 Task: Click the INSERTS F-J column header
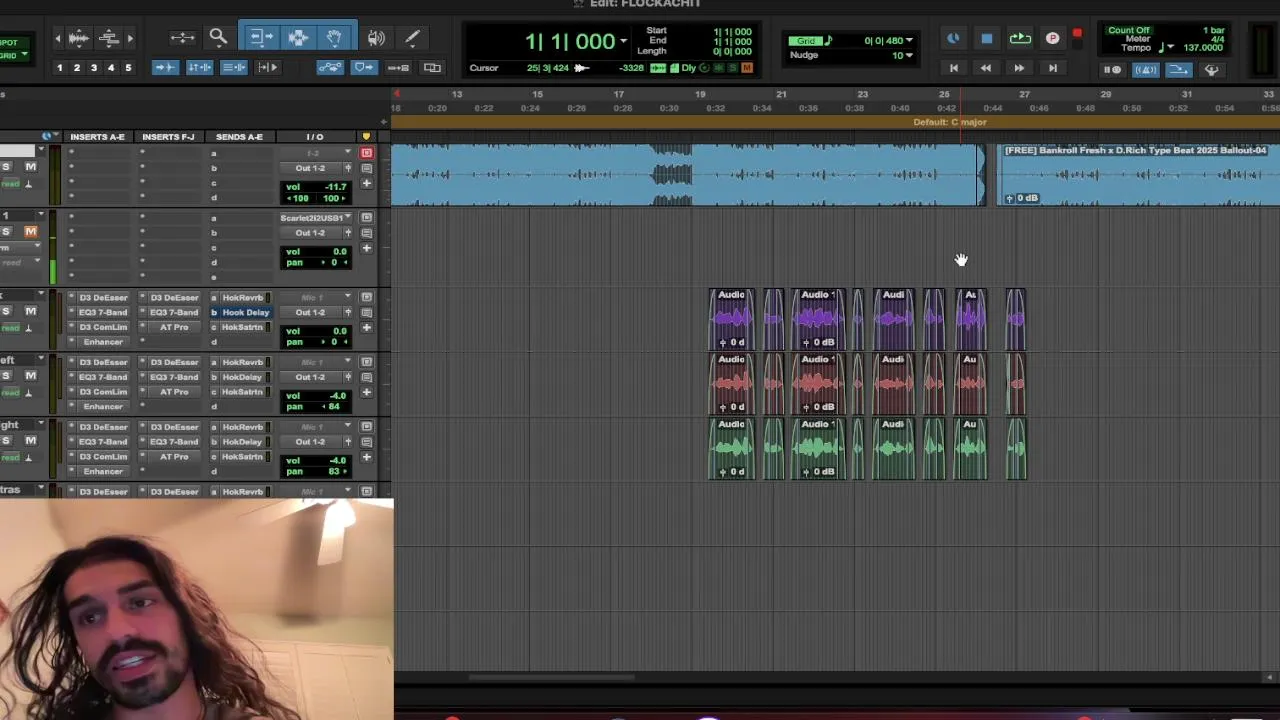click(x=168, y=137)
